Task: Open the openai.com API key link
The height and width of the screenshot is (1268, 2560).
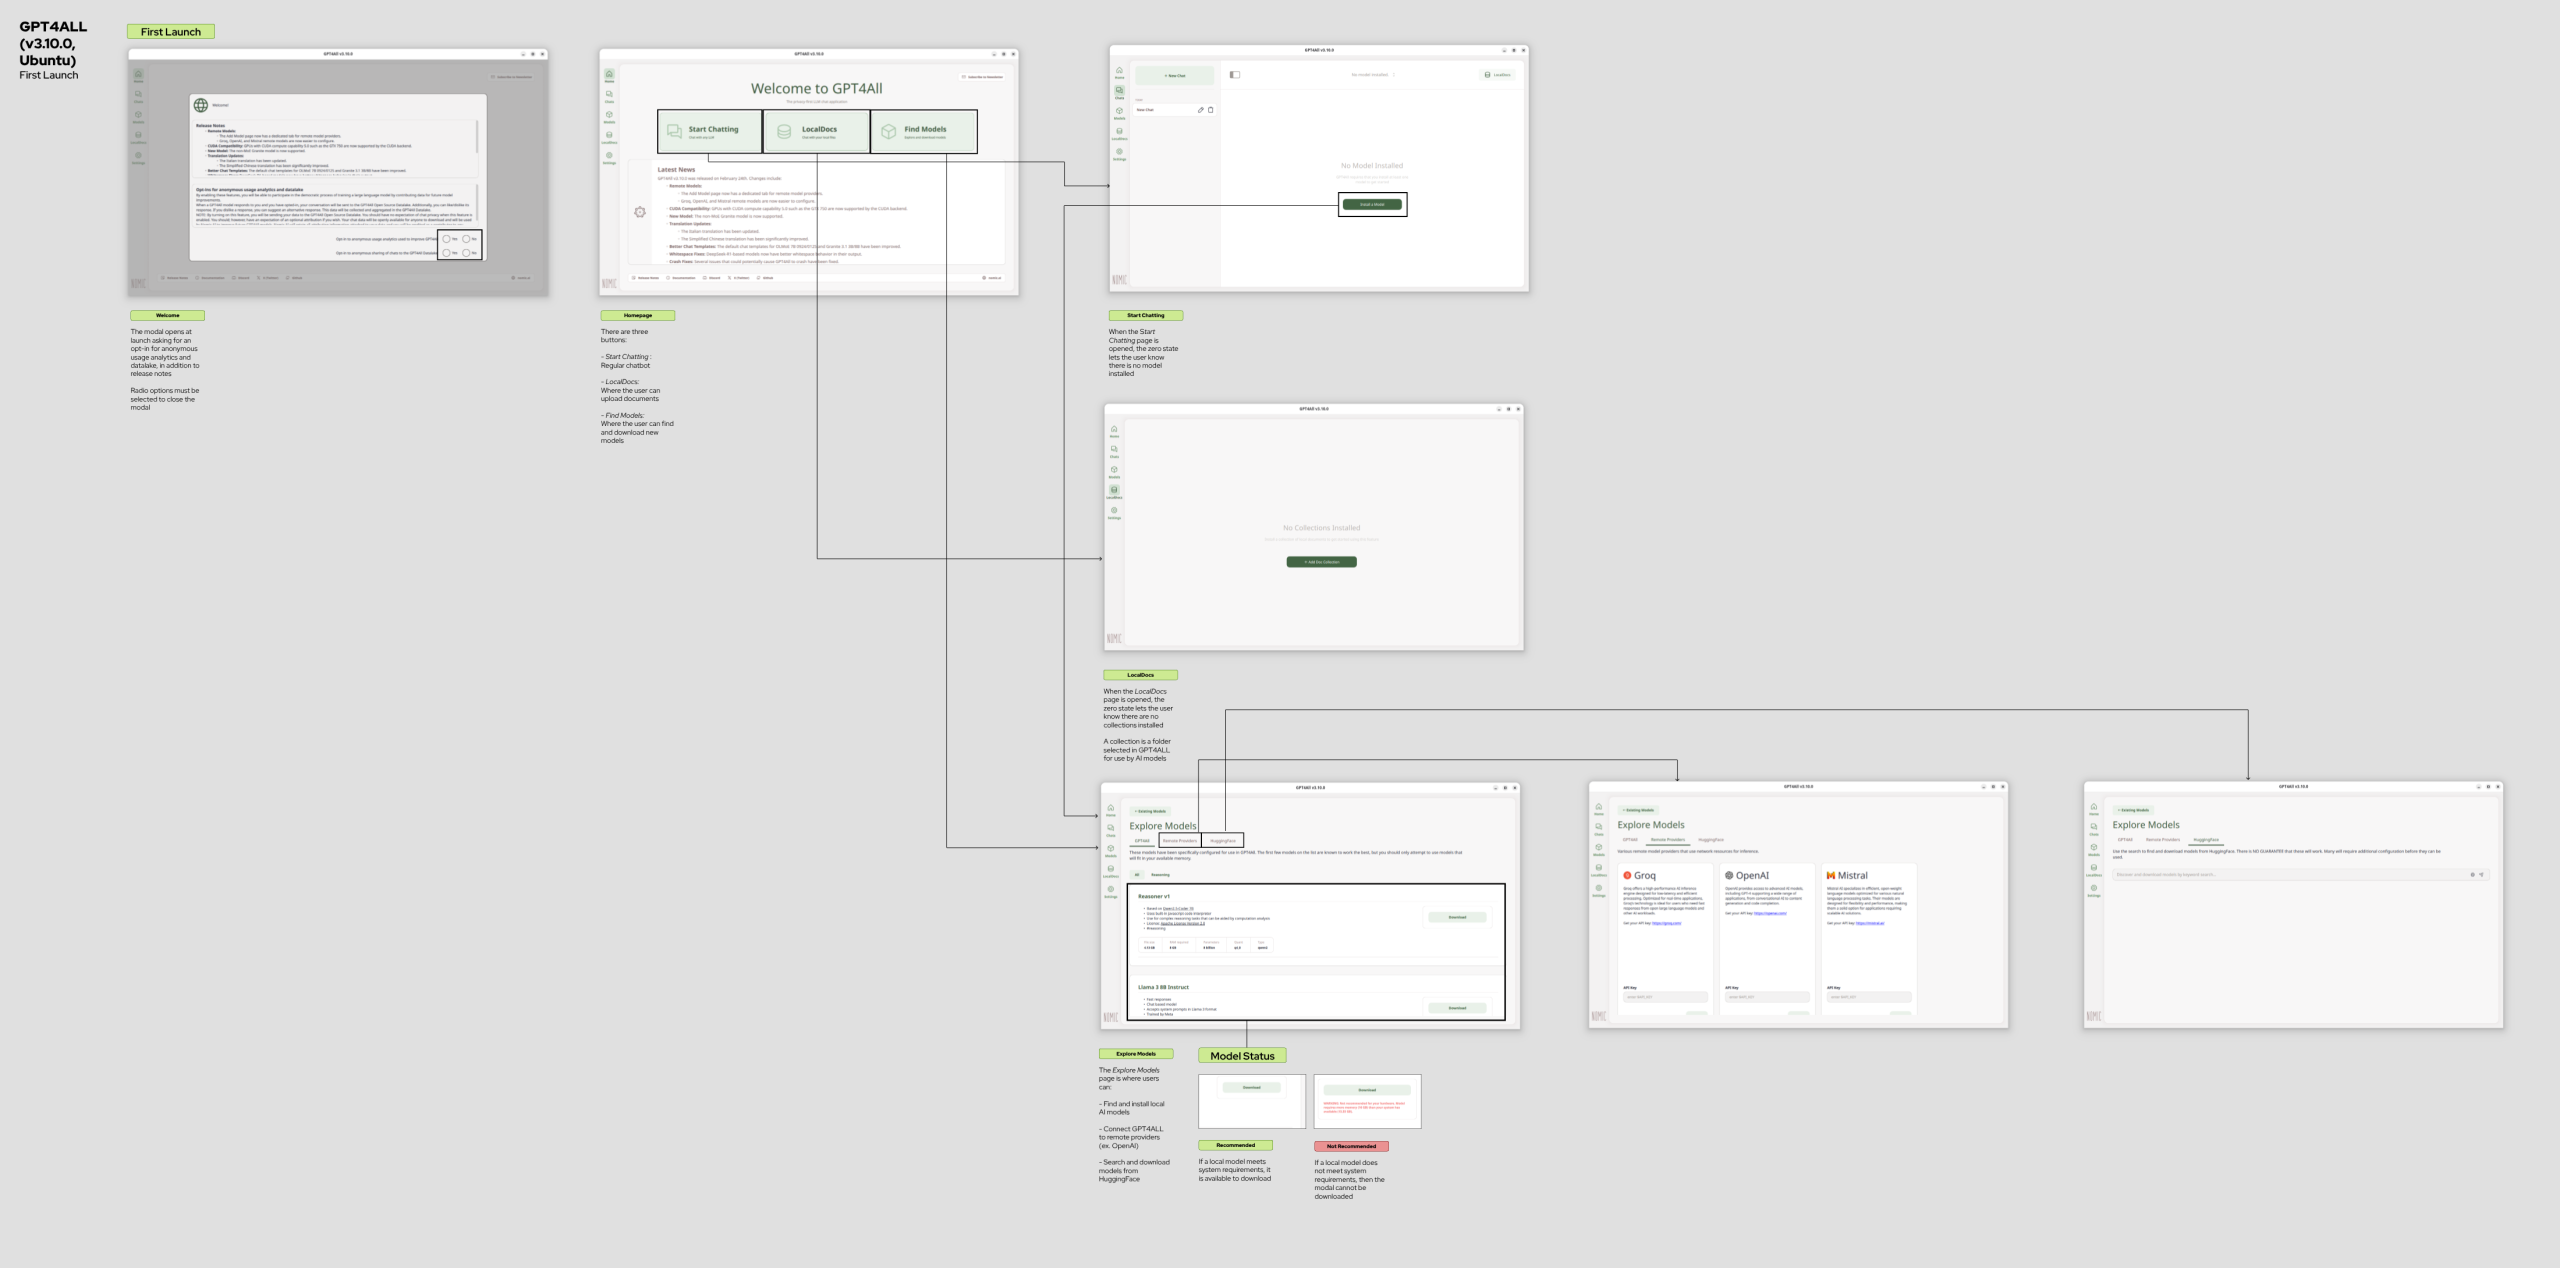Action: click(1771, 913)
